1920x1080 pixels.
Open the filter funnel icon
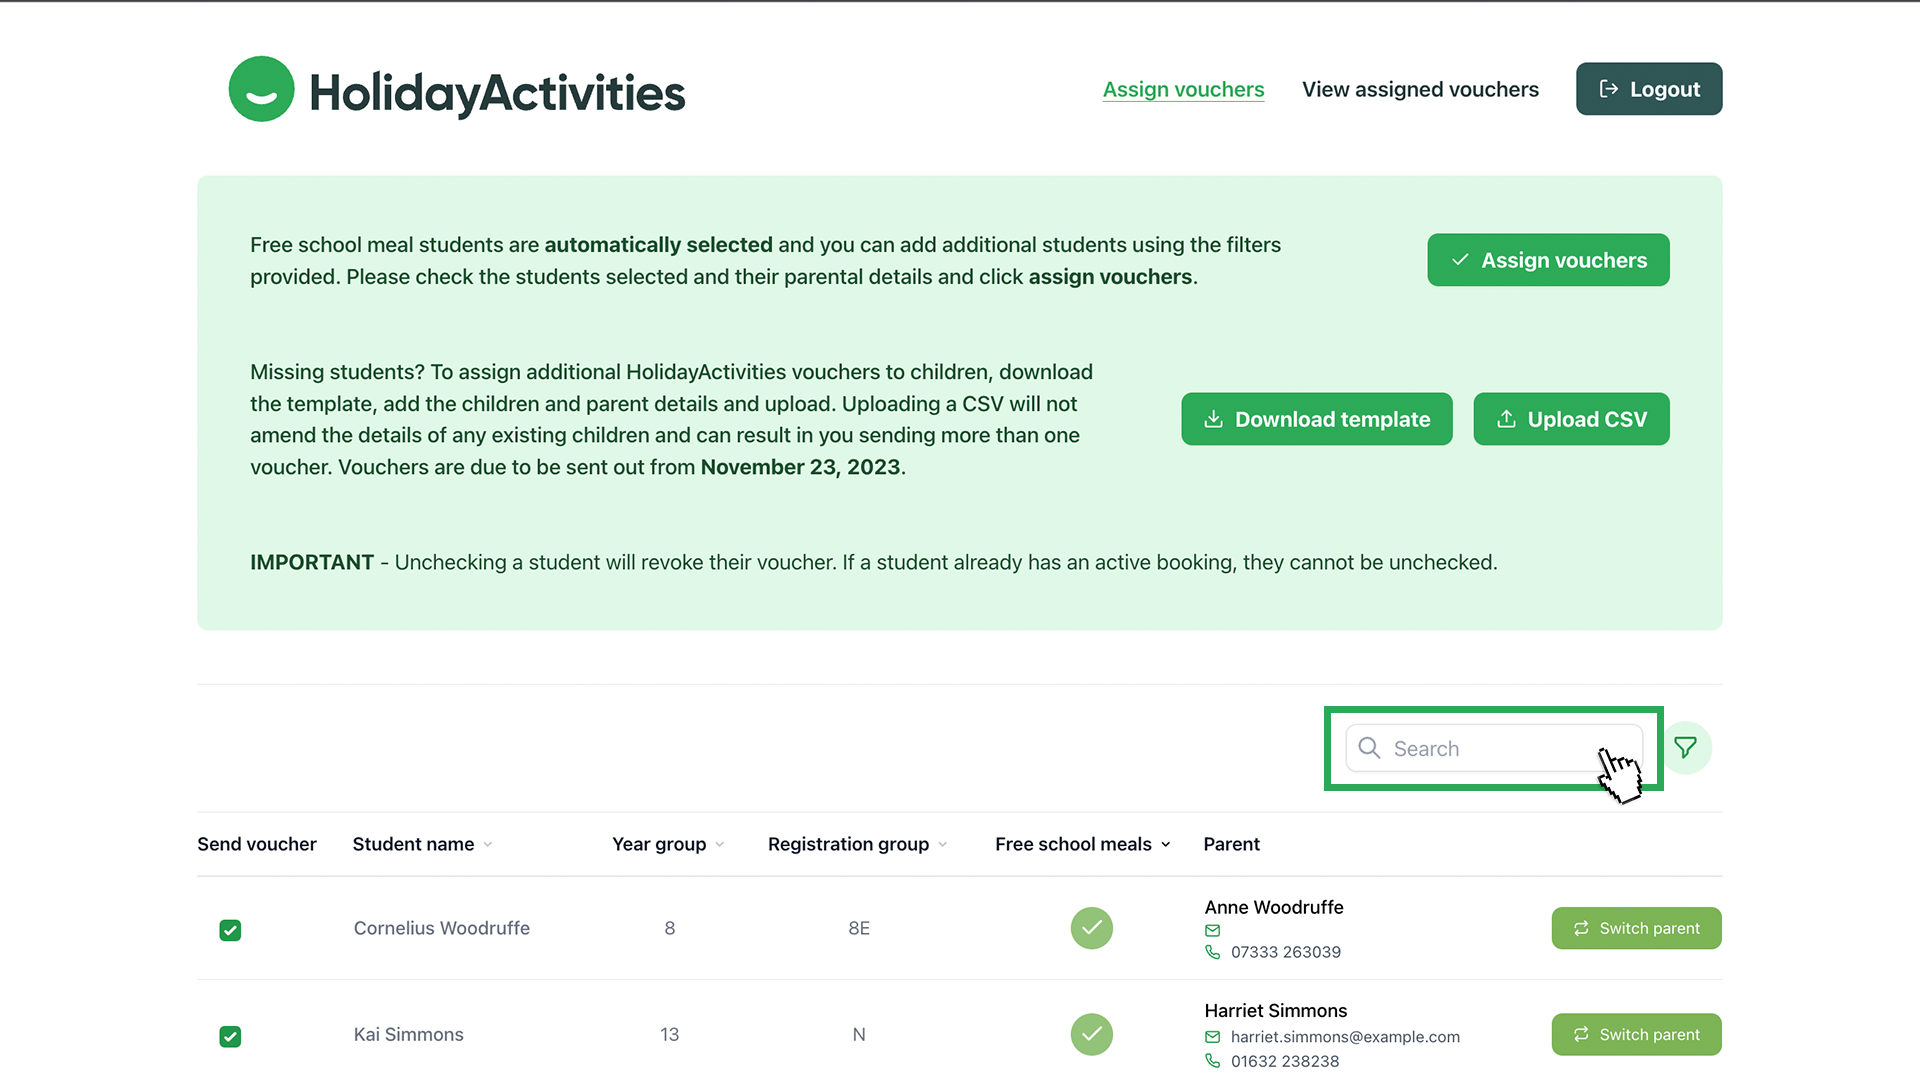1685,748
